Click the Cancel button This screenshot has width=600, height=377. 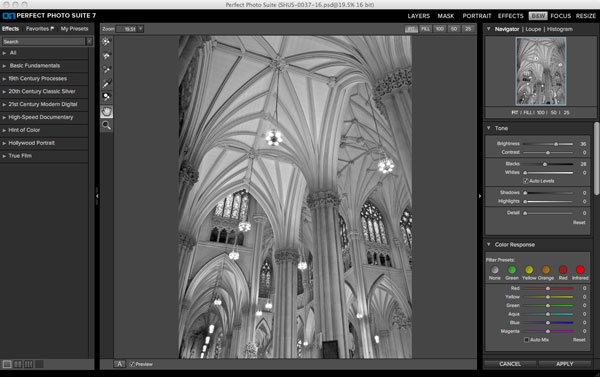[510, 364]
